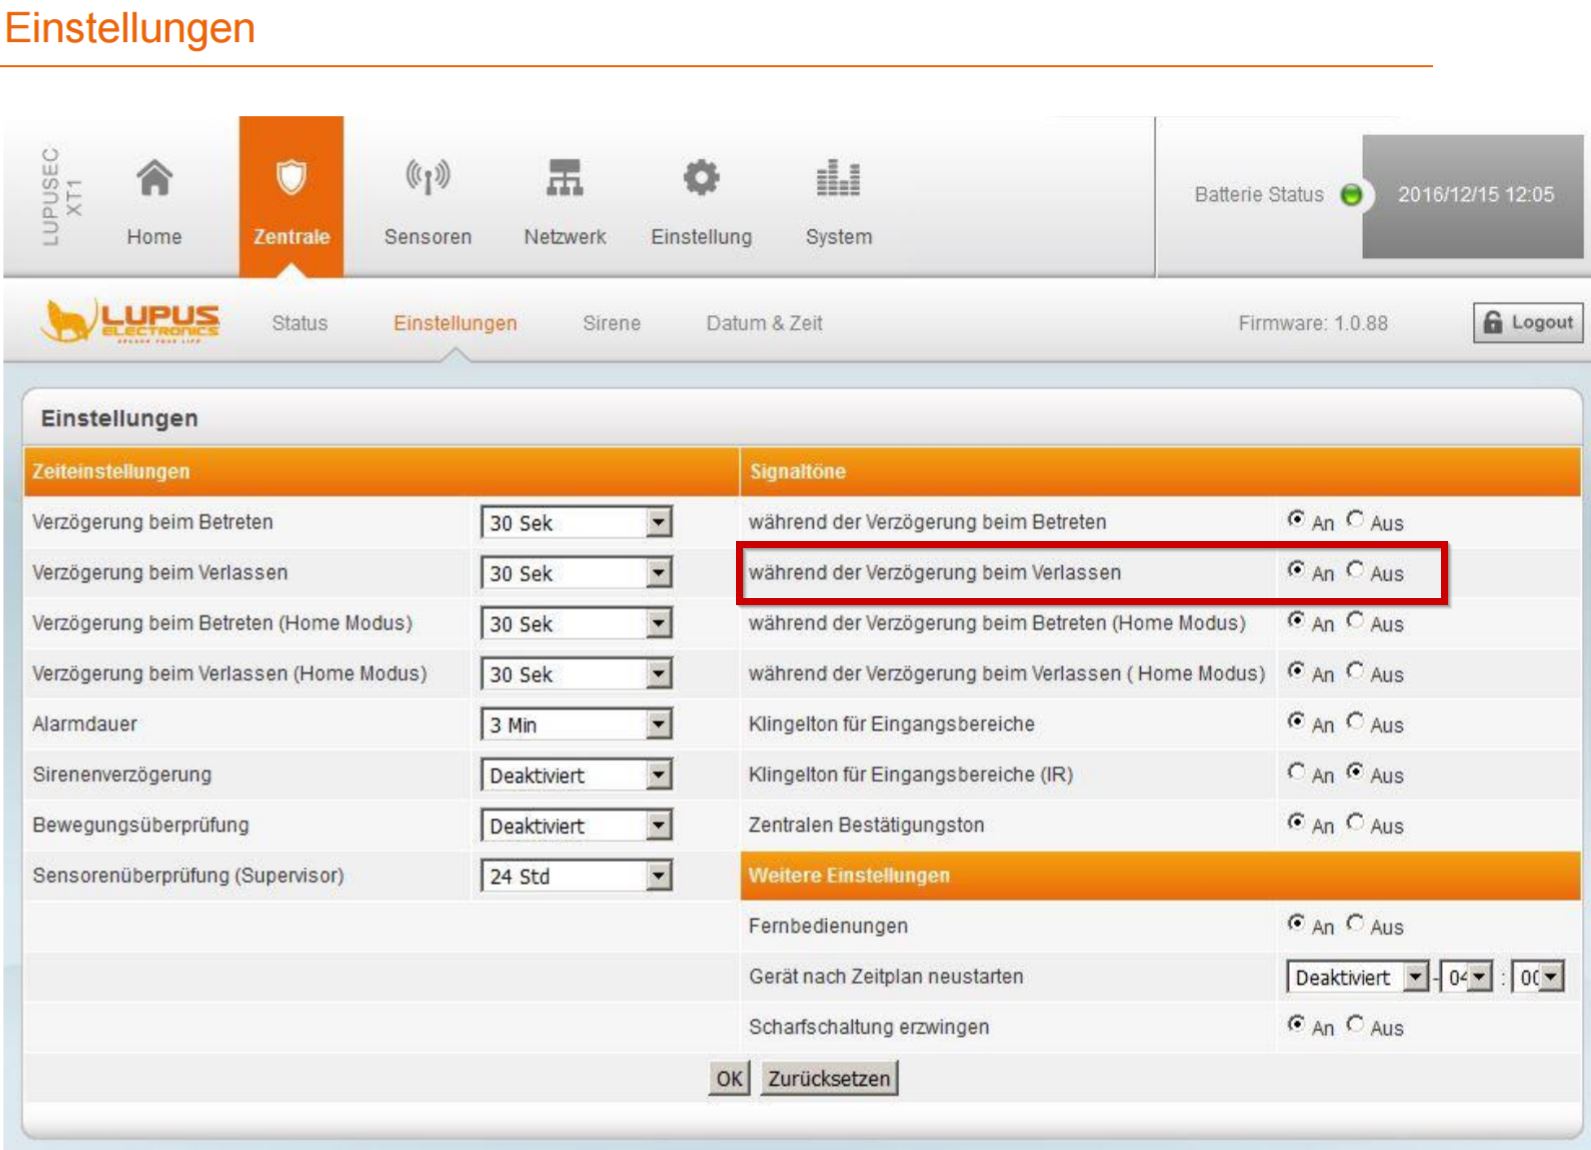
Task: Click the green Batterie Status indicator
Action: 1351,195
